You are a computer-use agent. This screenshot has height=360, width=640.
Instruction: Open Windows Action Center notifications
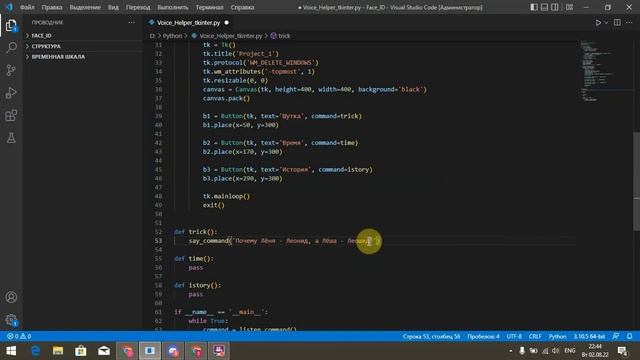pyautogui.click(x=622, y=351)
